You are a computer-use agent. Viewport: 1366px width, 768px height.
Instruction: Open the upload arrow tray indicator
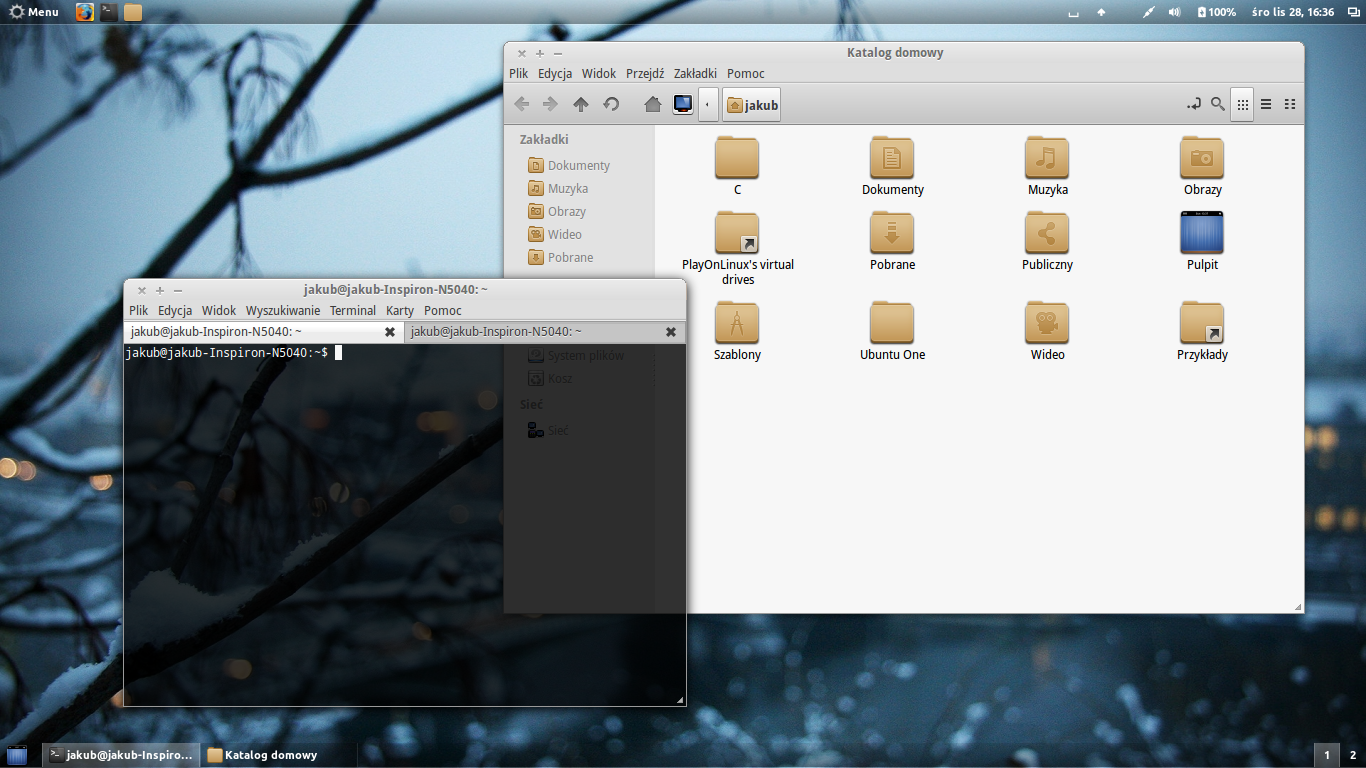(1101, 12)
